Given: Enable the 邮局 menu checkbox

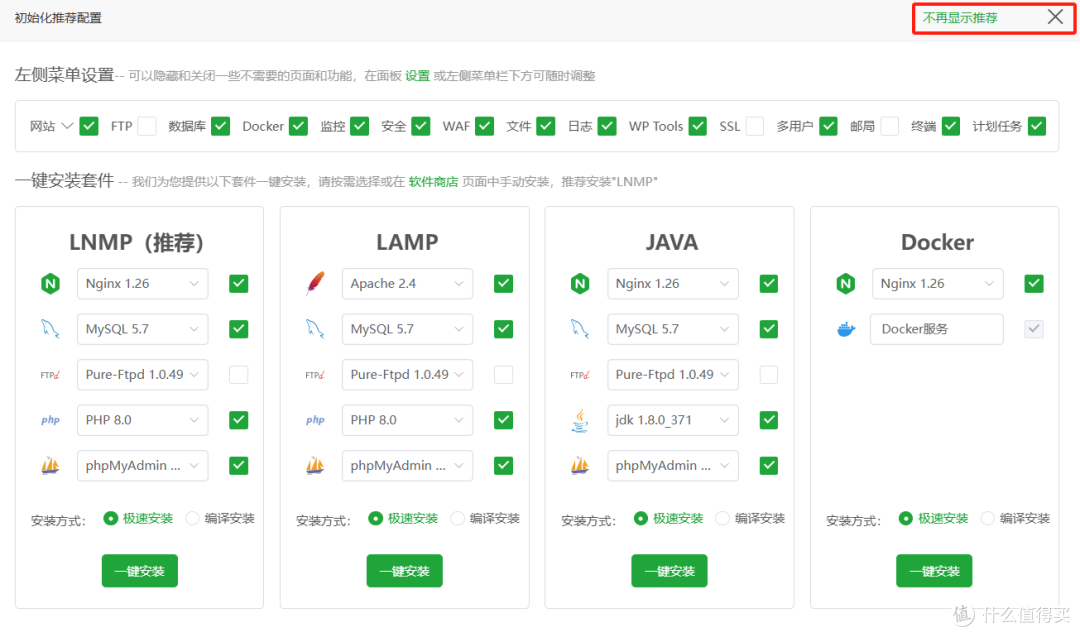Looking at the screenshot, I should pos(890,126).
